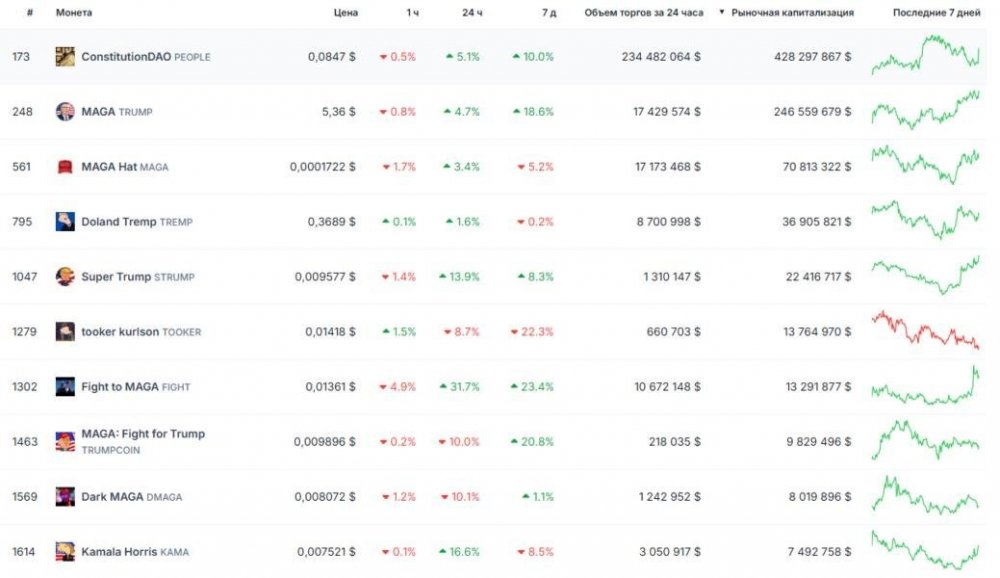1000x578 pixels.
Task: Sort by the 7 д change column
Action: click(x=543, y=13)
